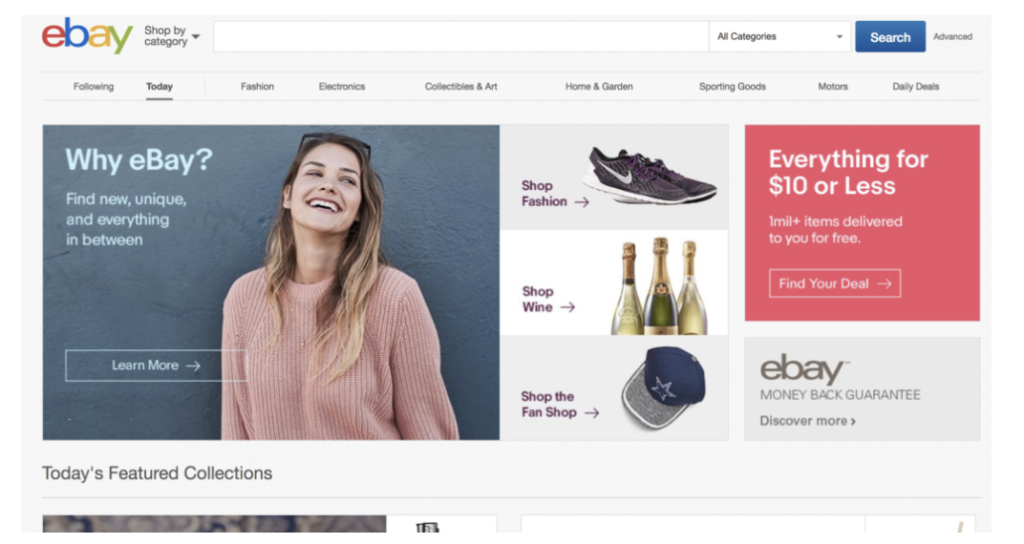Click the Cowboys cap image

(x=663, y=387)
